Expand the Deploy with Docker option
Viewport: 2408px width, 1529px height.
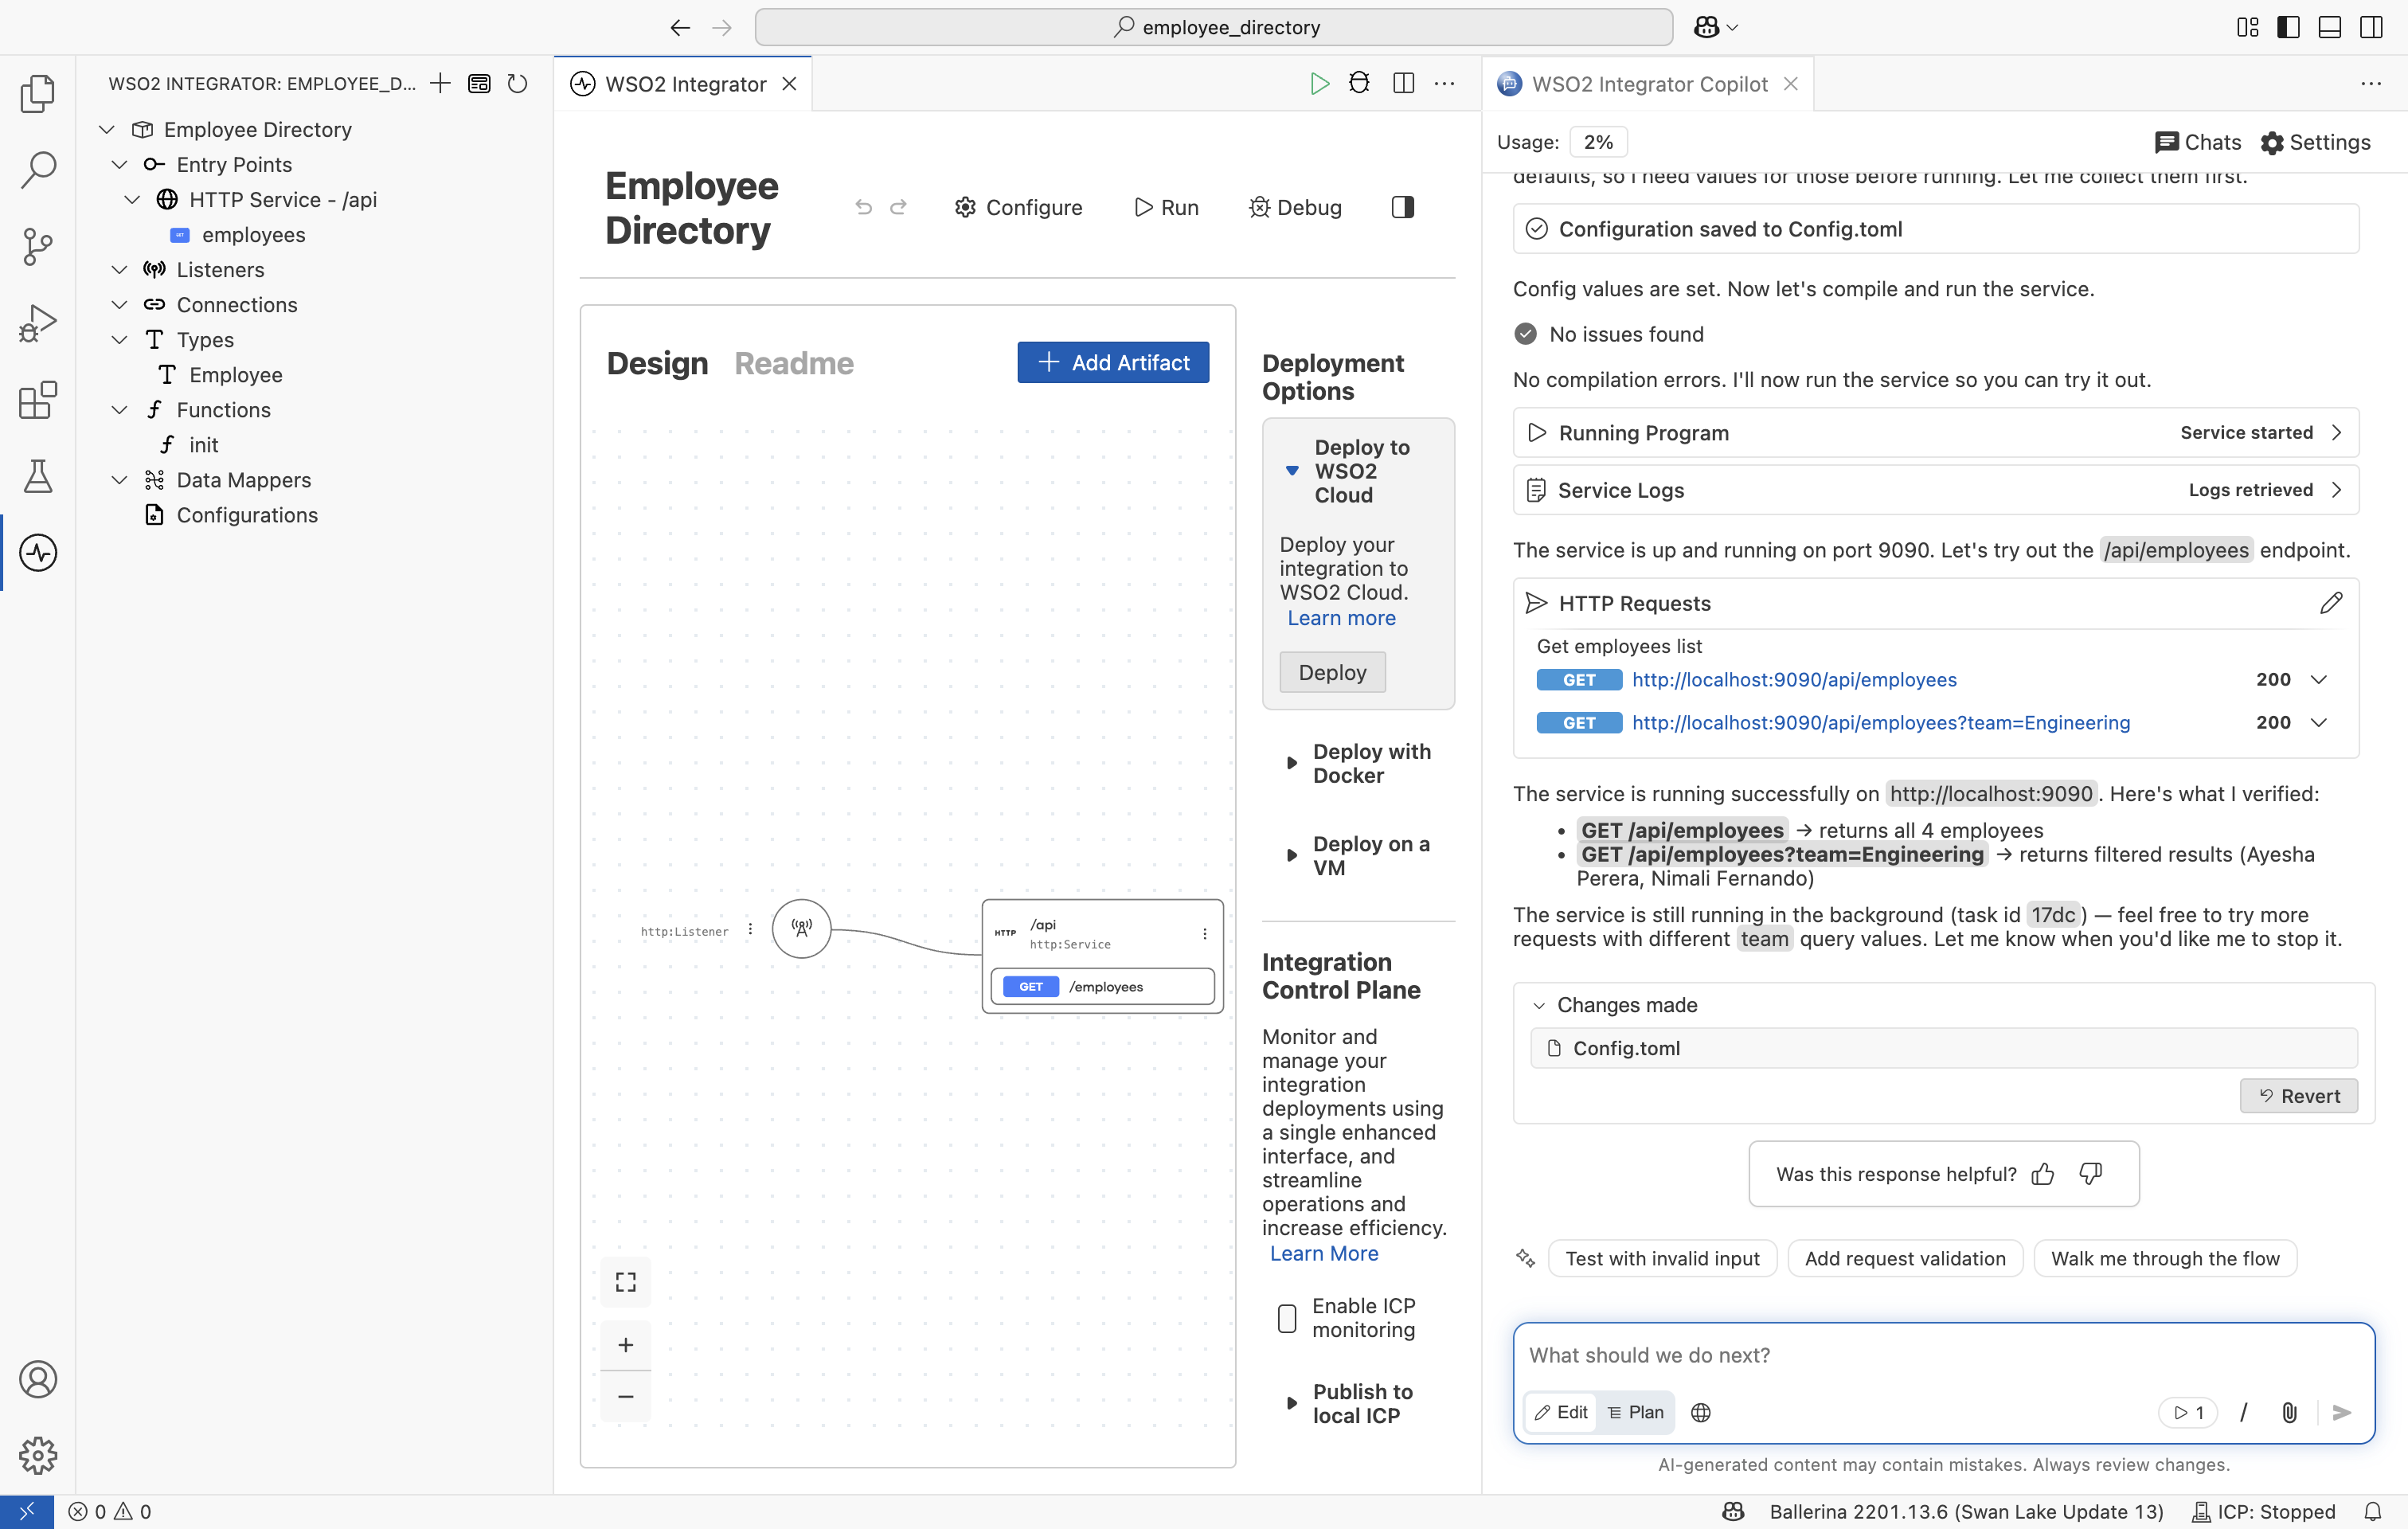click(x=1291, y=764)
